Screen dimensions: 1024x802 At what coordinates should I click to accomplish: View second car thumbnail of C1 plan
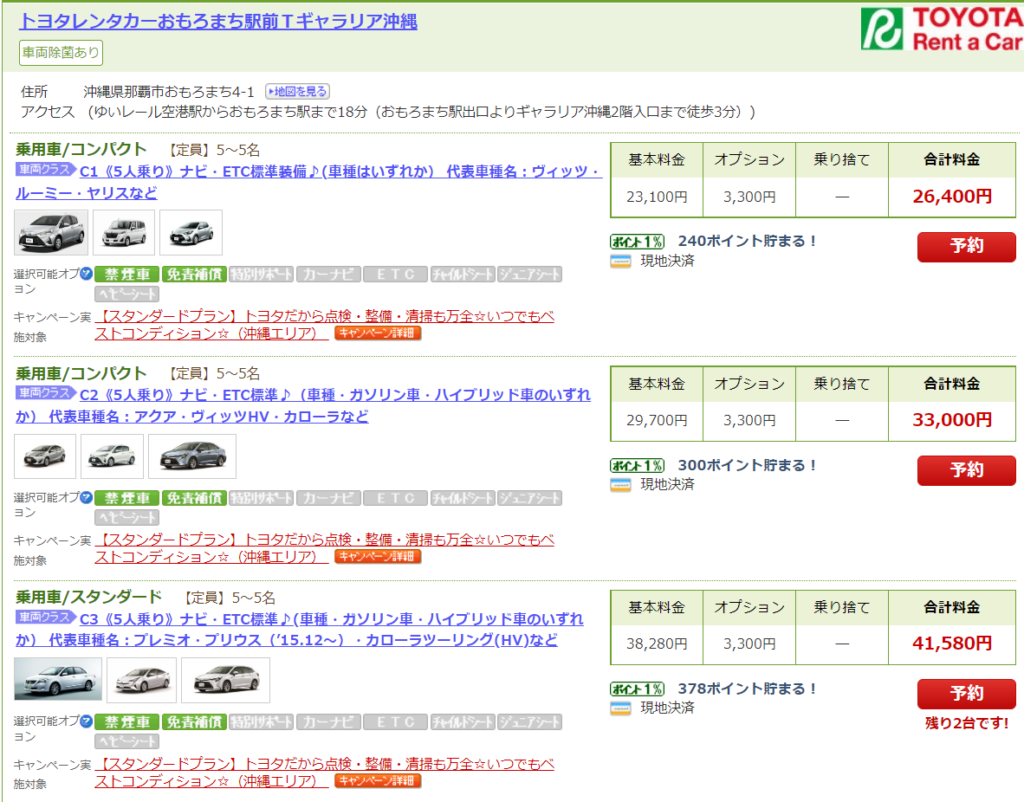tap(124, 233)
